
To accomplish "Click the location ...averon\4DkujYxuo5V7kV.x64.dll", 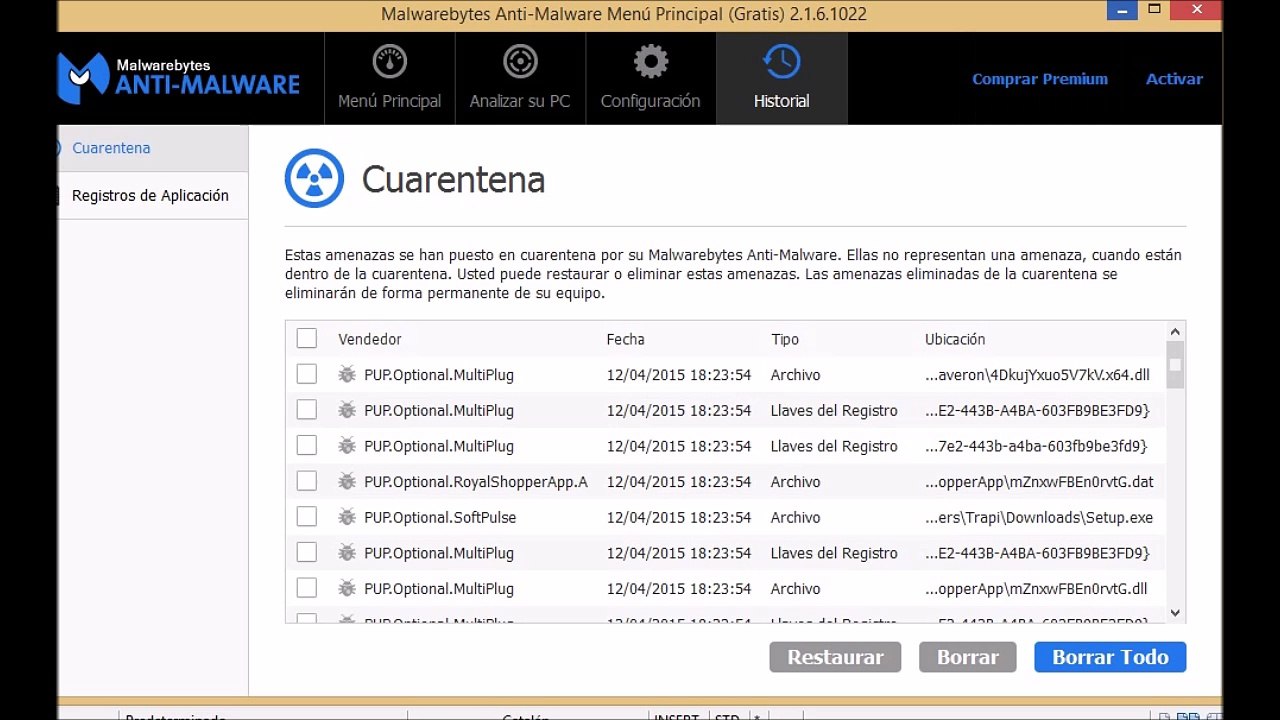I will coord(1037,375).
